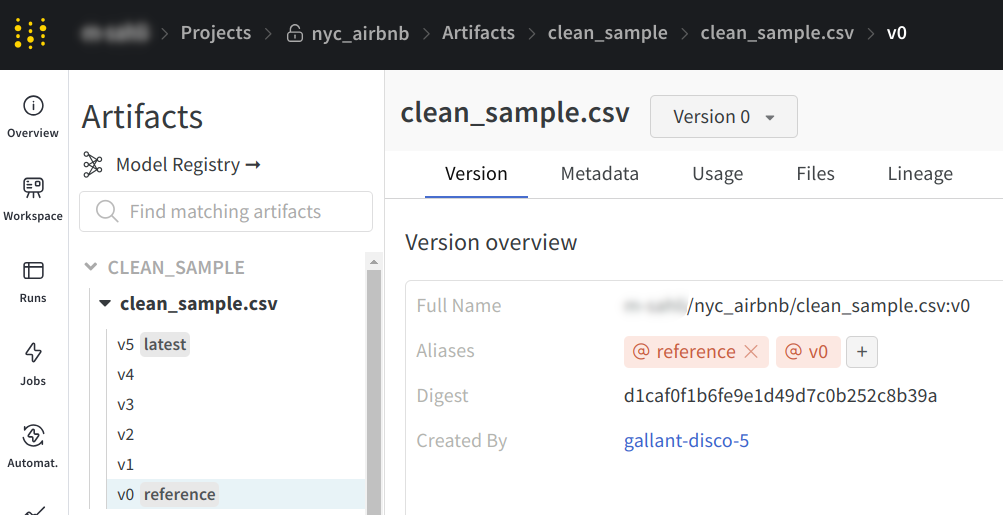Viewport: 1003px width, 515px height.
Task: Click the Model Registry graph icon
Action: coord(93,165)
